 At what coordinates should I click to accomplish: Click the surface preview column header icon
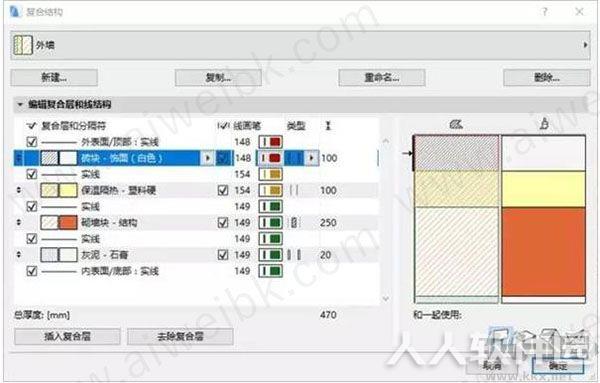point(544,124)
